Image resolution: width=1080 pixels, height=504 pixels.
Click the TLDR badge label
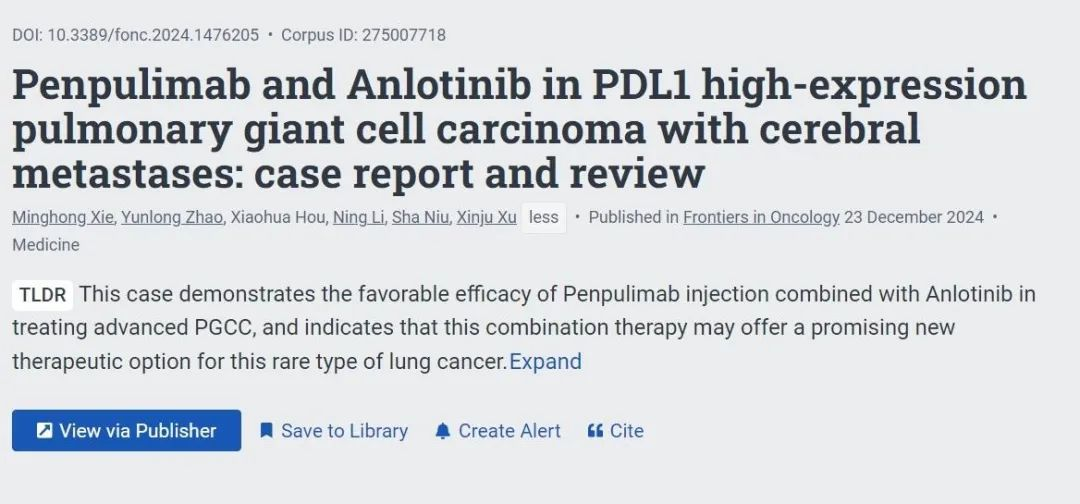(43, 295)
